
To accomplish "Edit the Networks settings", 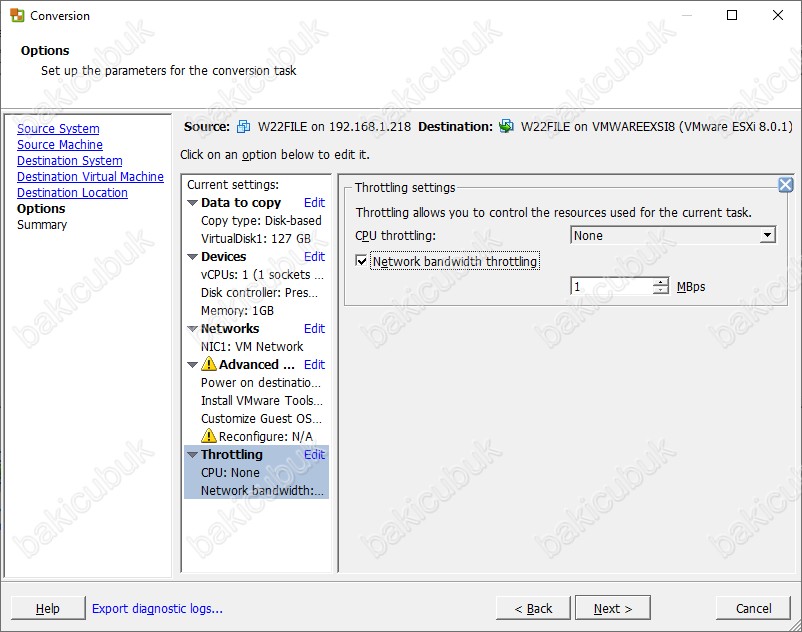I will pos(314,328).
